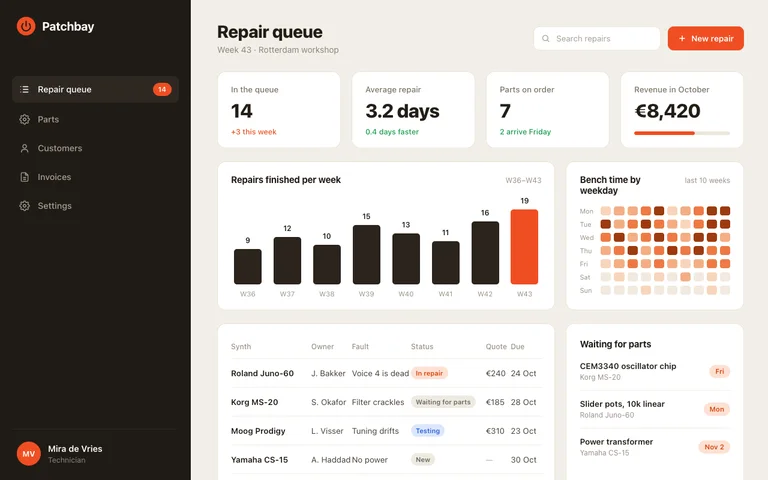Select the orange W43 bar in chart

tap(524, 246)
